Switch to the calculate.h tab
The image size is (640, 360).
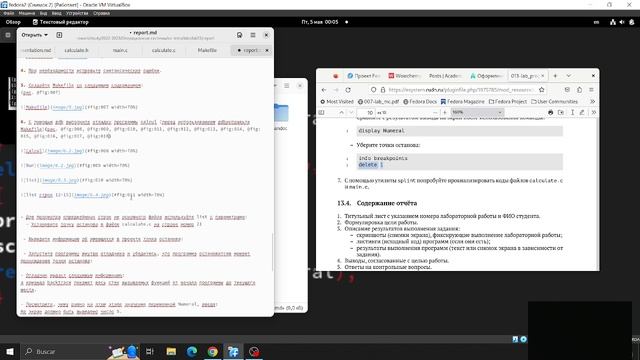pyautogui.click(x=76, y=50)
